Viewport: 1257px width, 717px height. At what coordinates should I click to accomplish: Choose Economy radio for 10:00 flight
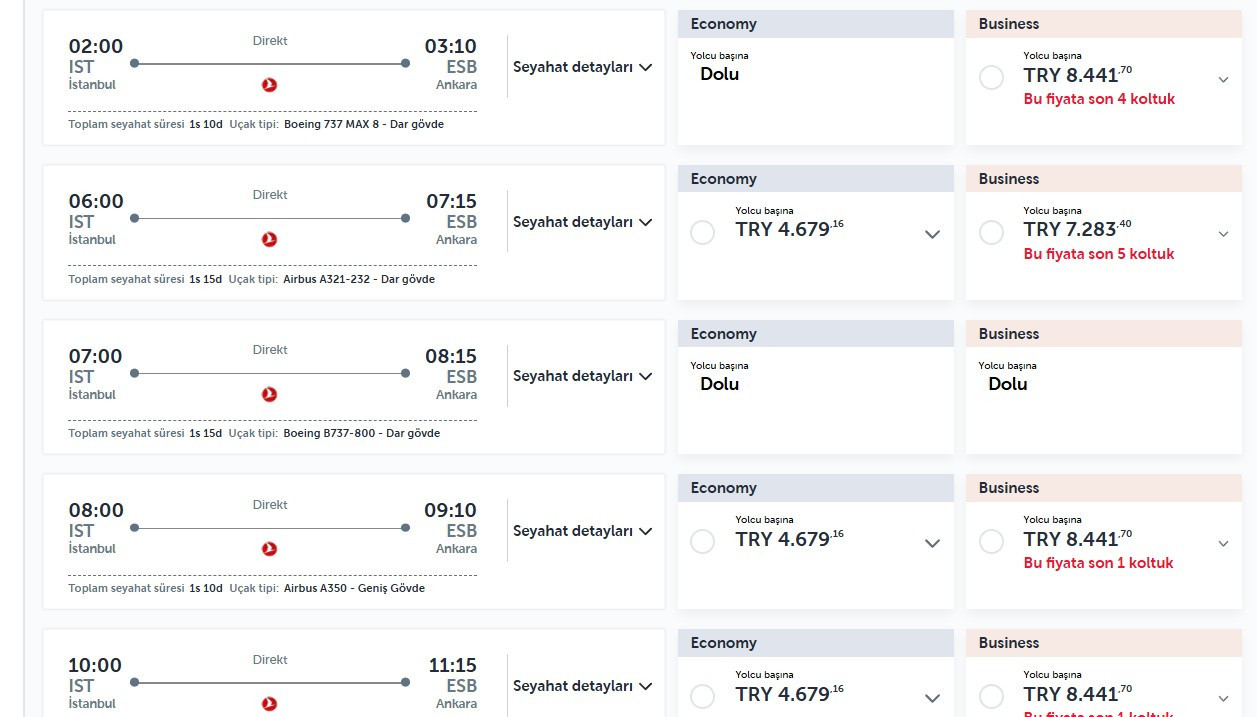tap(703, 696)
